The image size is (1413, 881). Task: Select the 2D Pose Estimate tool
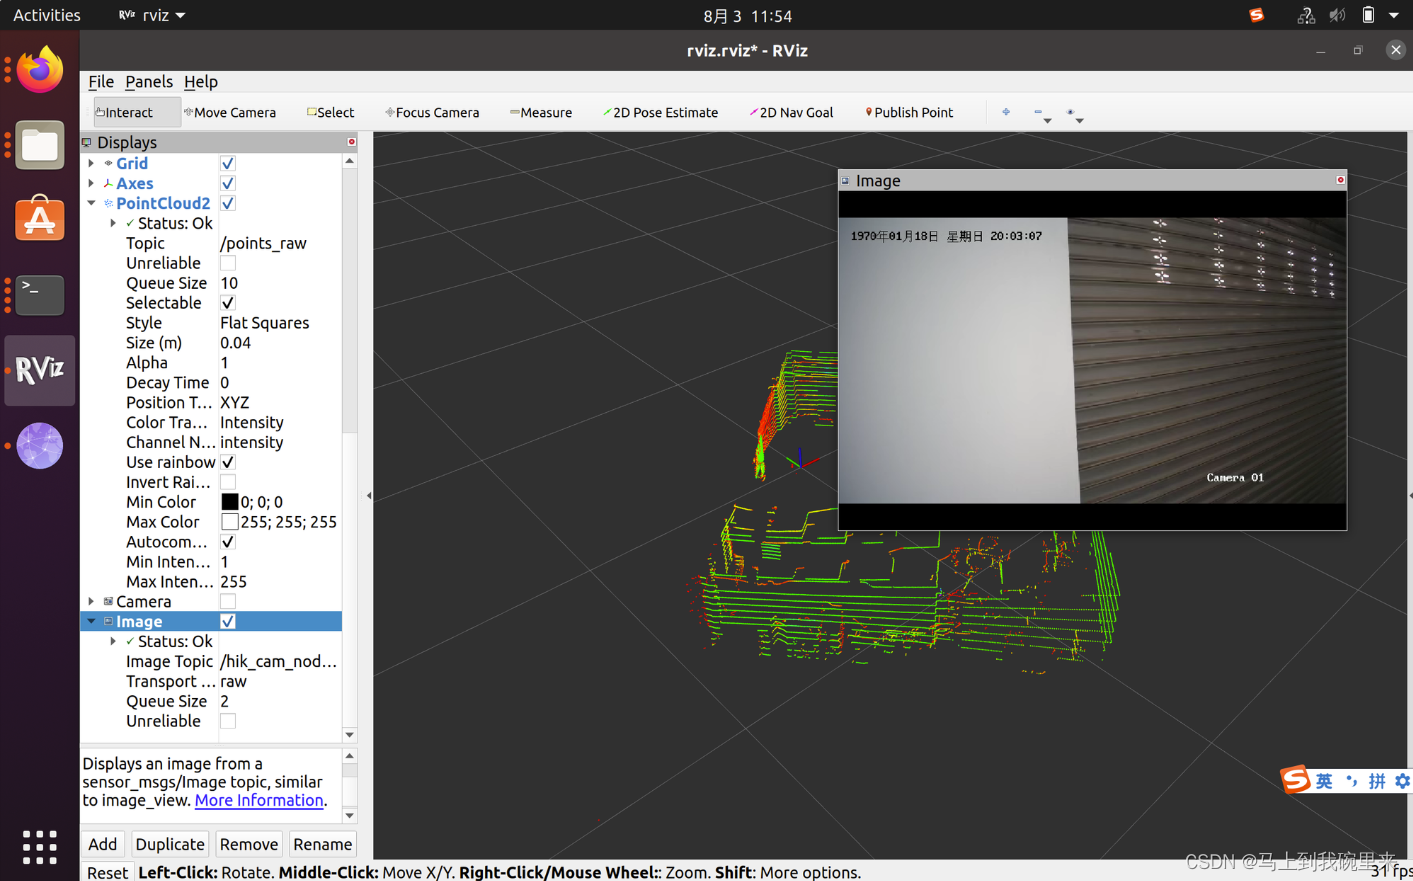coord(660,112)
